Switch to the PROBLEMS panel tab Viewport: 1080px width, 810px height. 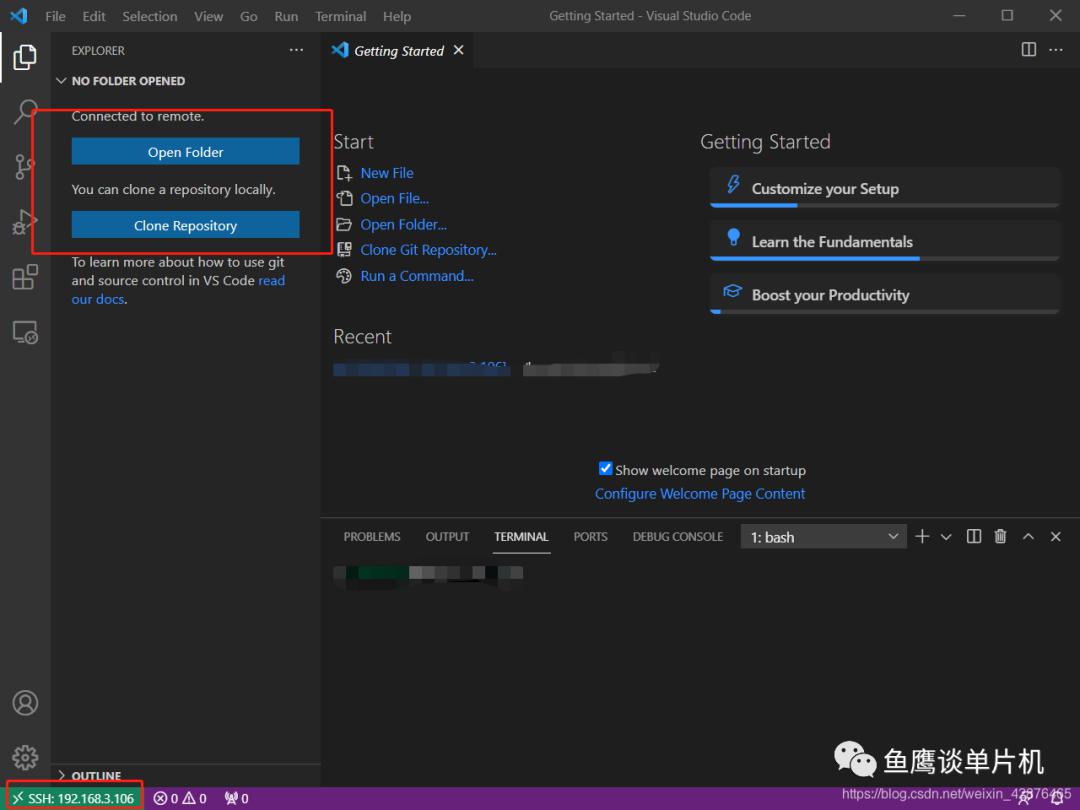372,537
